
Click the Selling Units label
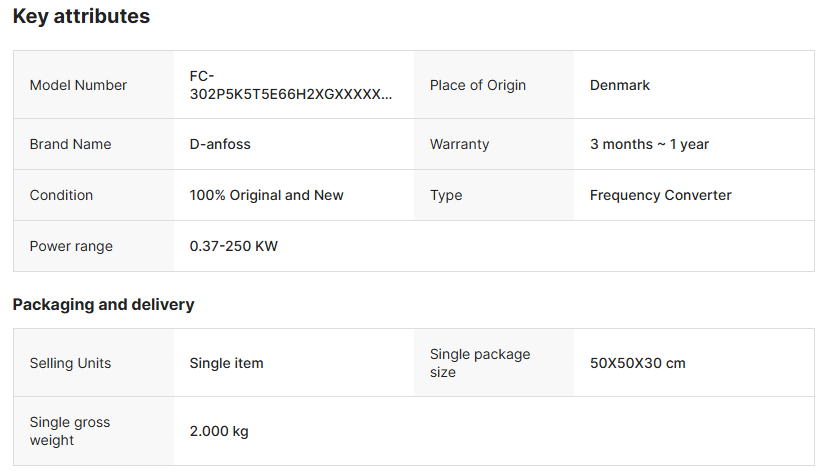tap(70, 364)
